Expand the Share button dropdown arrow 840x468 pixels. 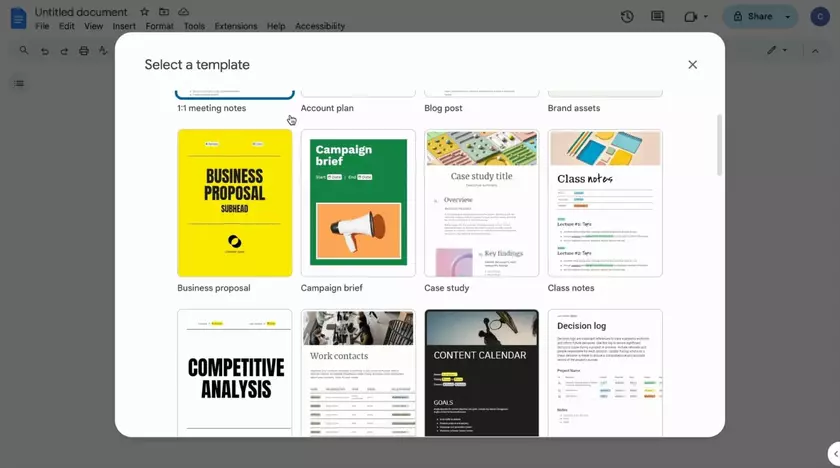click(787, 17)
